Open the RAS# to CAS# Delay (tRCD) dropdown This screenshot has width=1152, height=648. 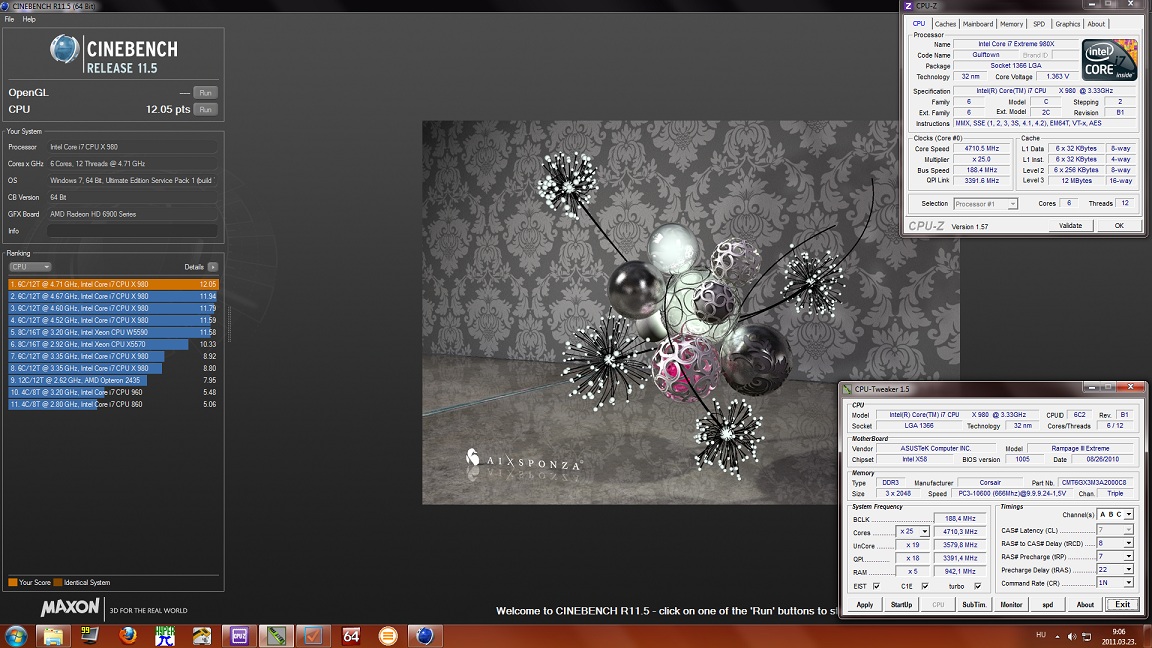click(x=1115, y=543)
